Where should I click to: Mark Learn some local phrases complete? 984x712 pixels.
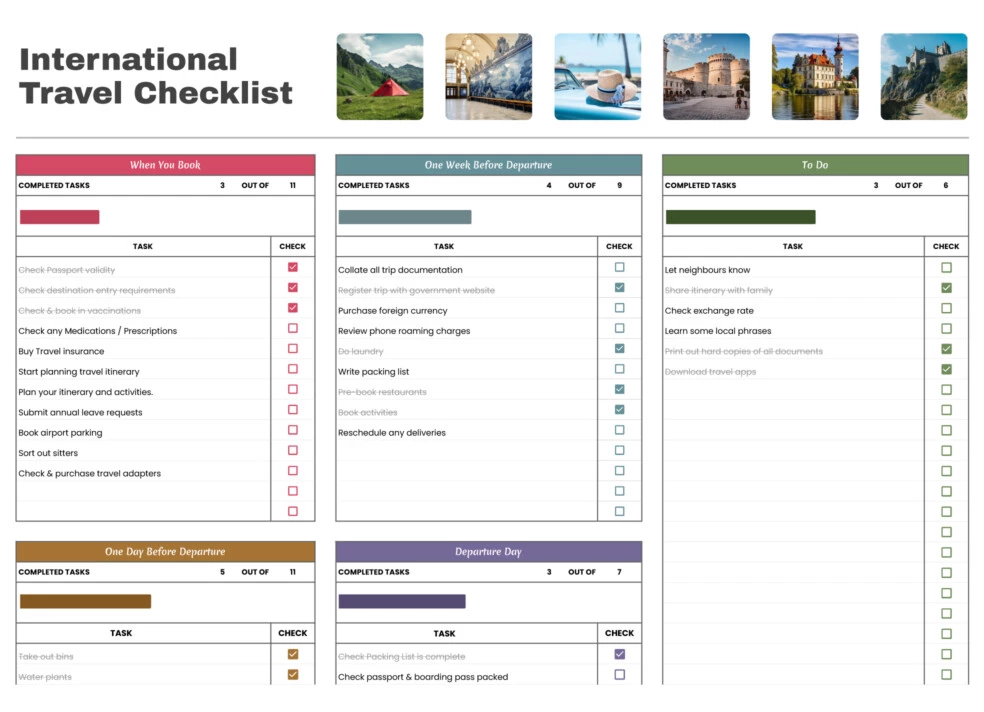946,329
